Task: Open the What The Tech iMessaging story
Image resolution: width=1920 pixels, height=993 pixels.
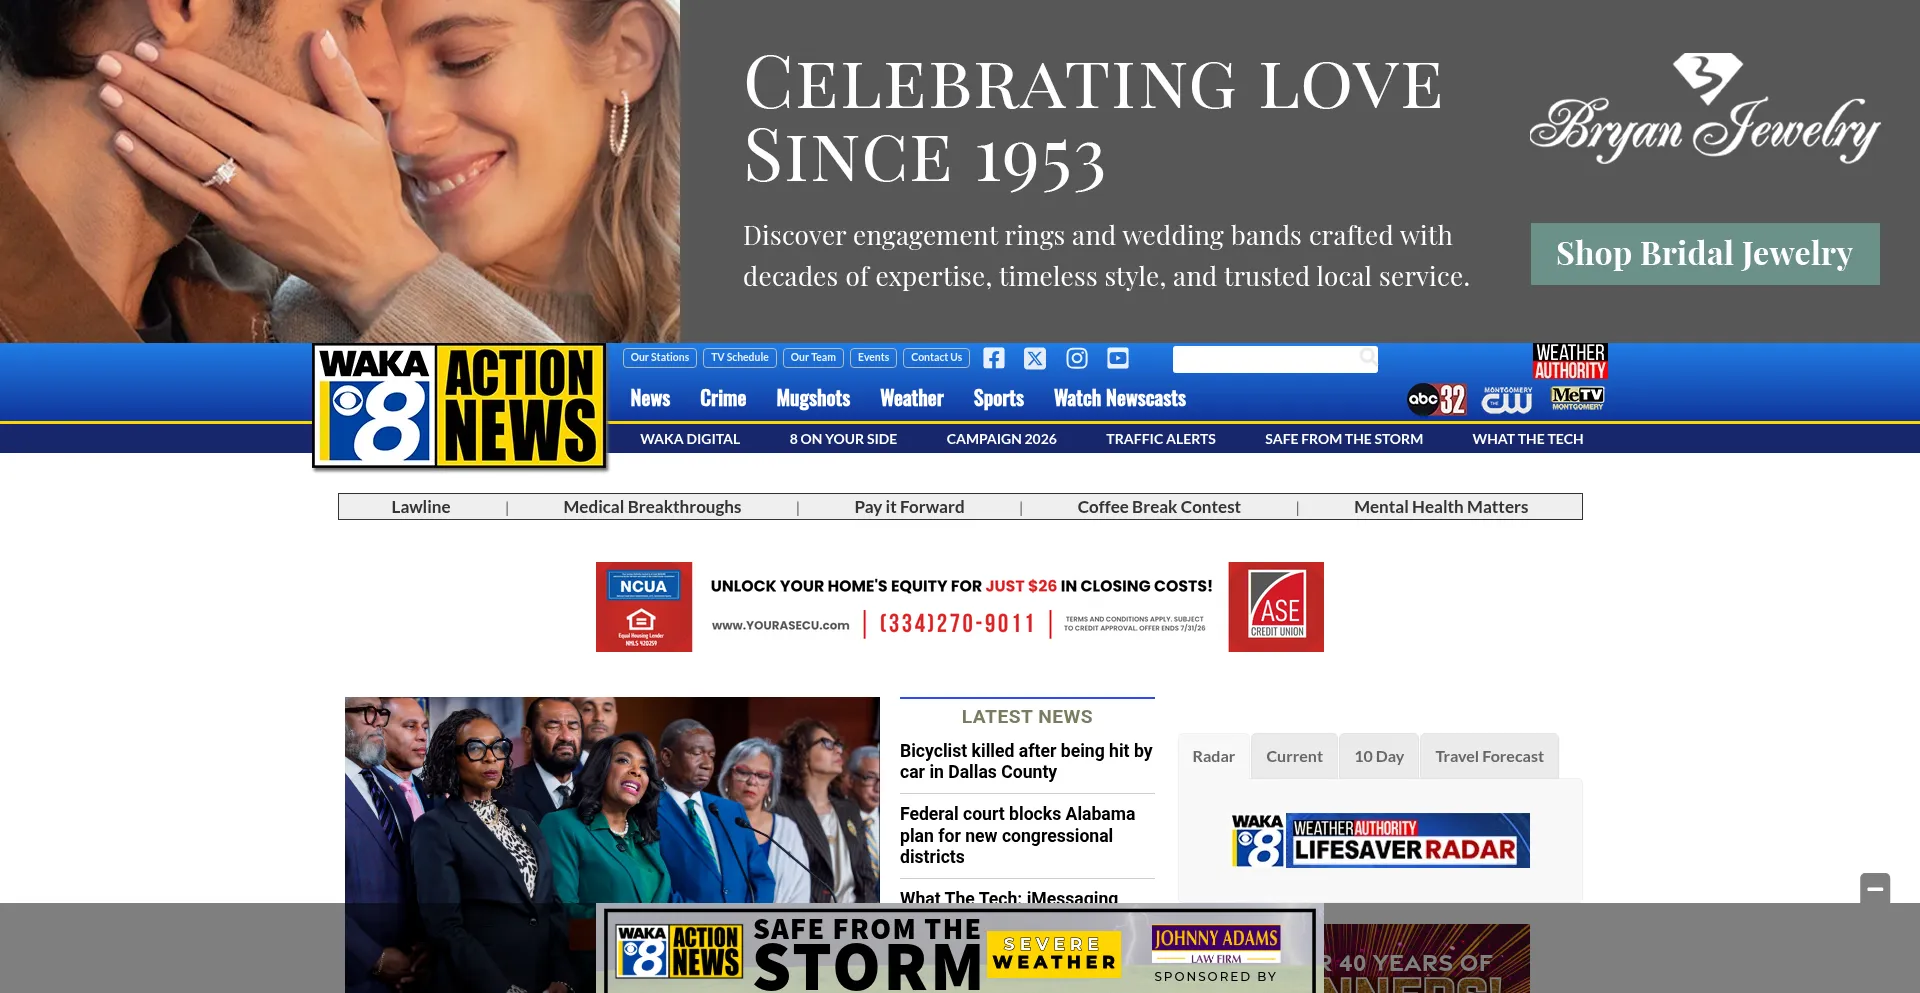Action: (x=1009, y=896)
